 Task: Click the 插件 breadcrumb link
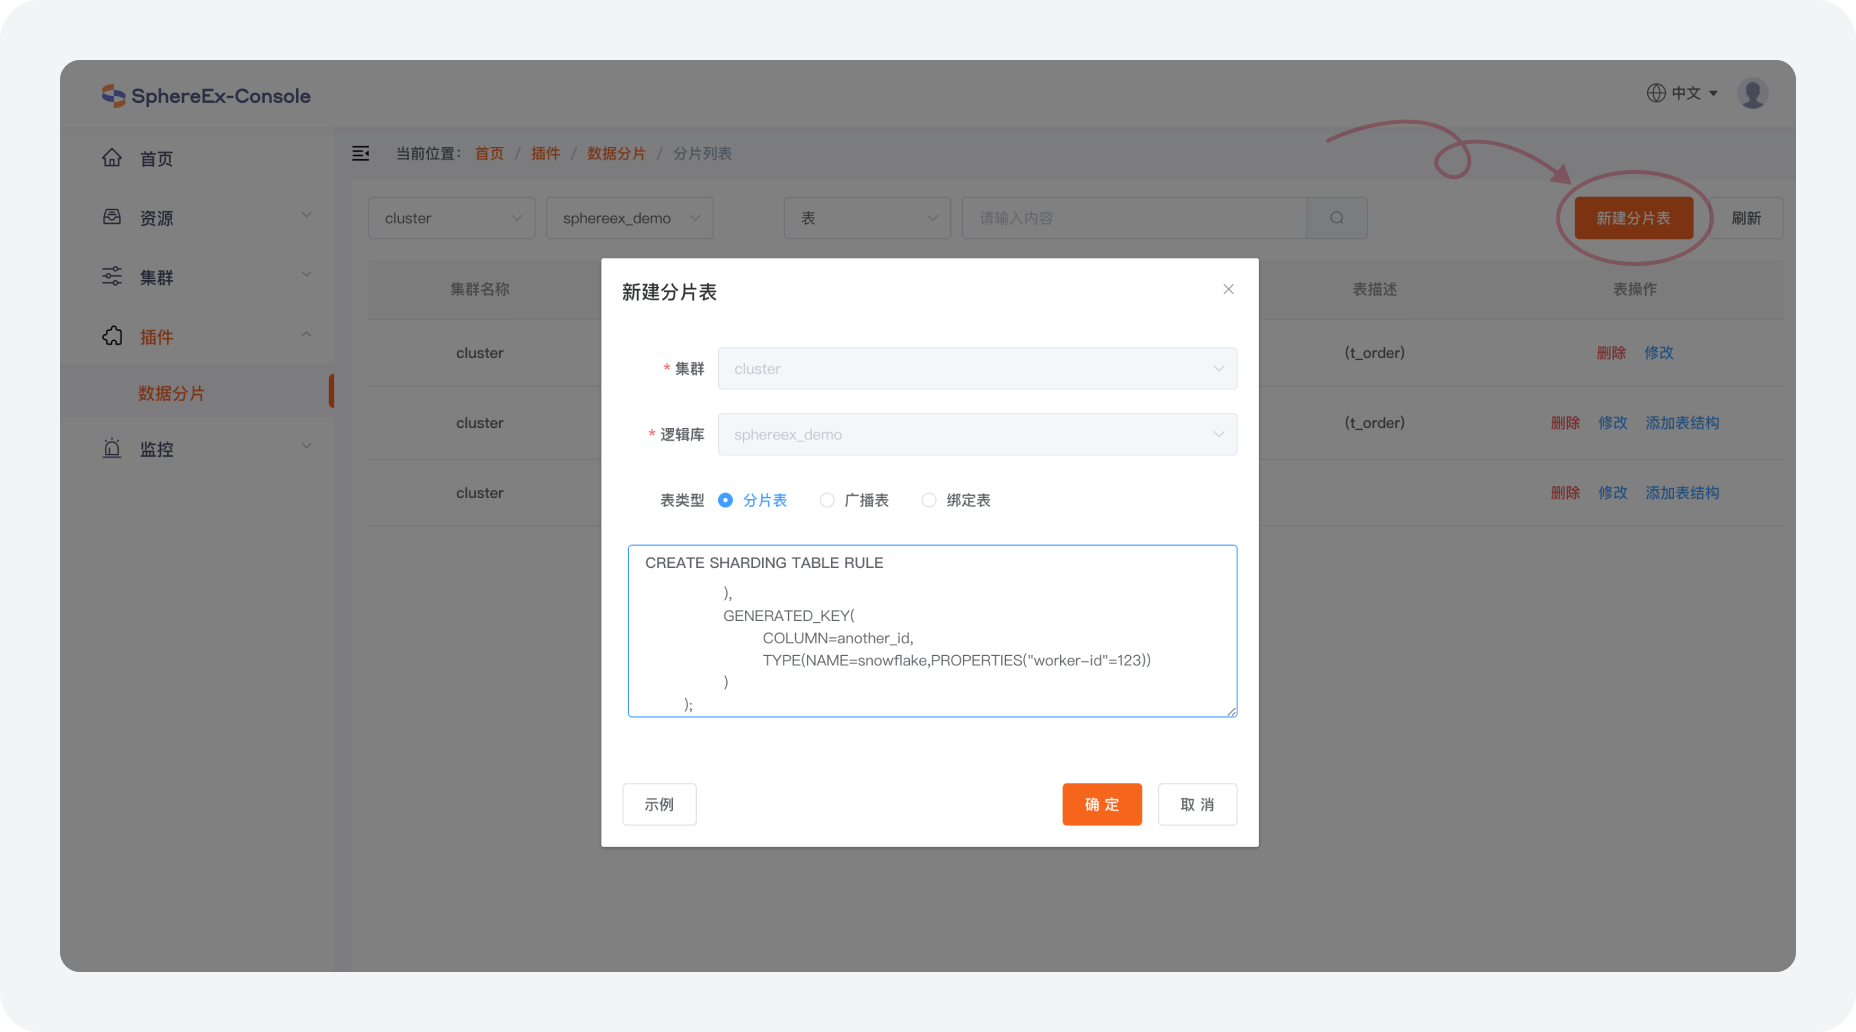[545, 153]
